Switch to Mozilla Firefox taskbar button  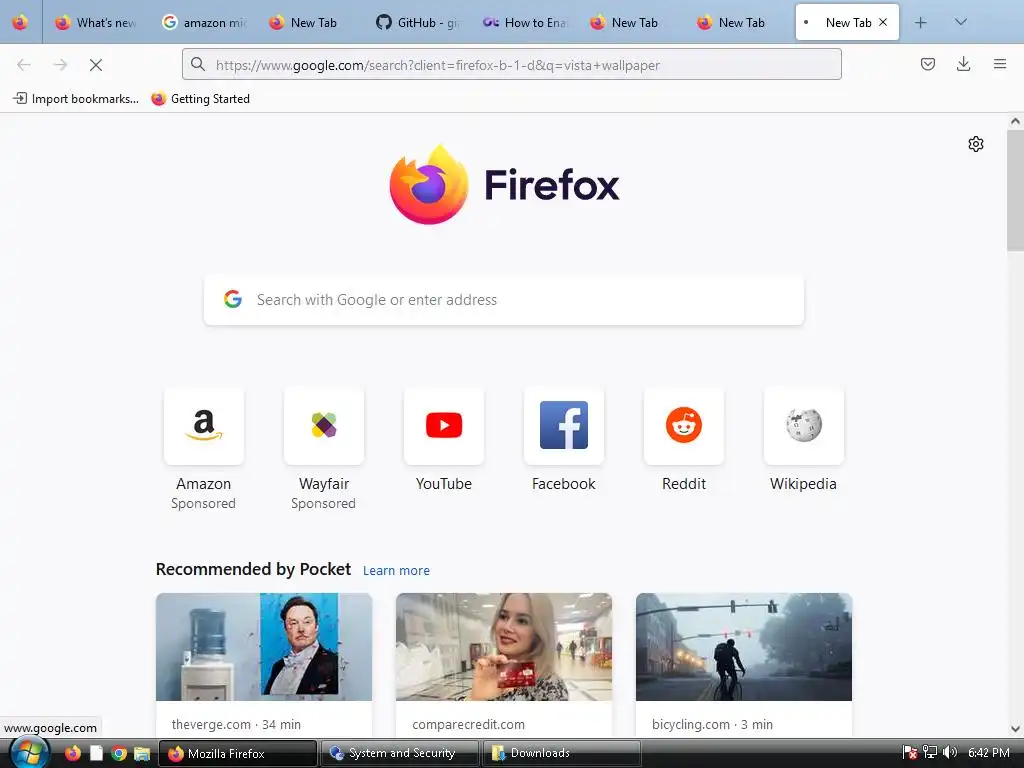[238, 753]
